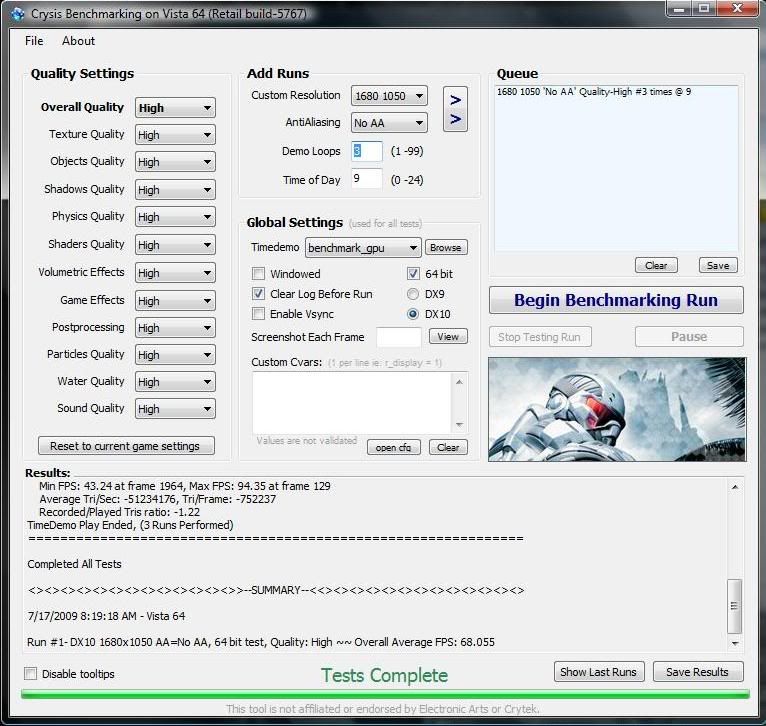The image size is (766, 726).
Task: Click Reset to current game settings
Action: tap(125, 446)
